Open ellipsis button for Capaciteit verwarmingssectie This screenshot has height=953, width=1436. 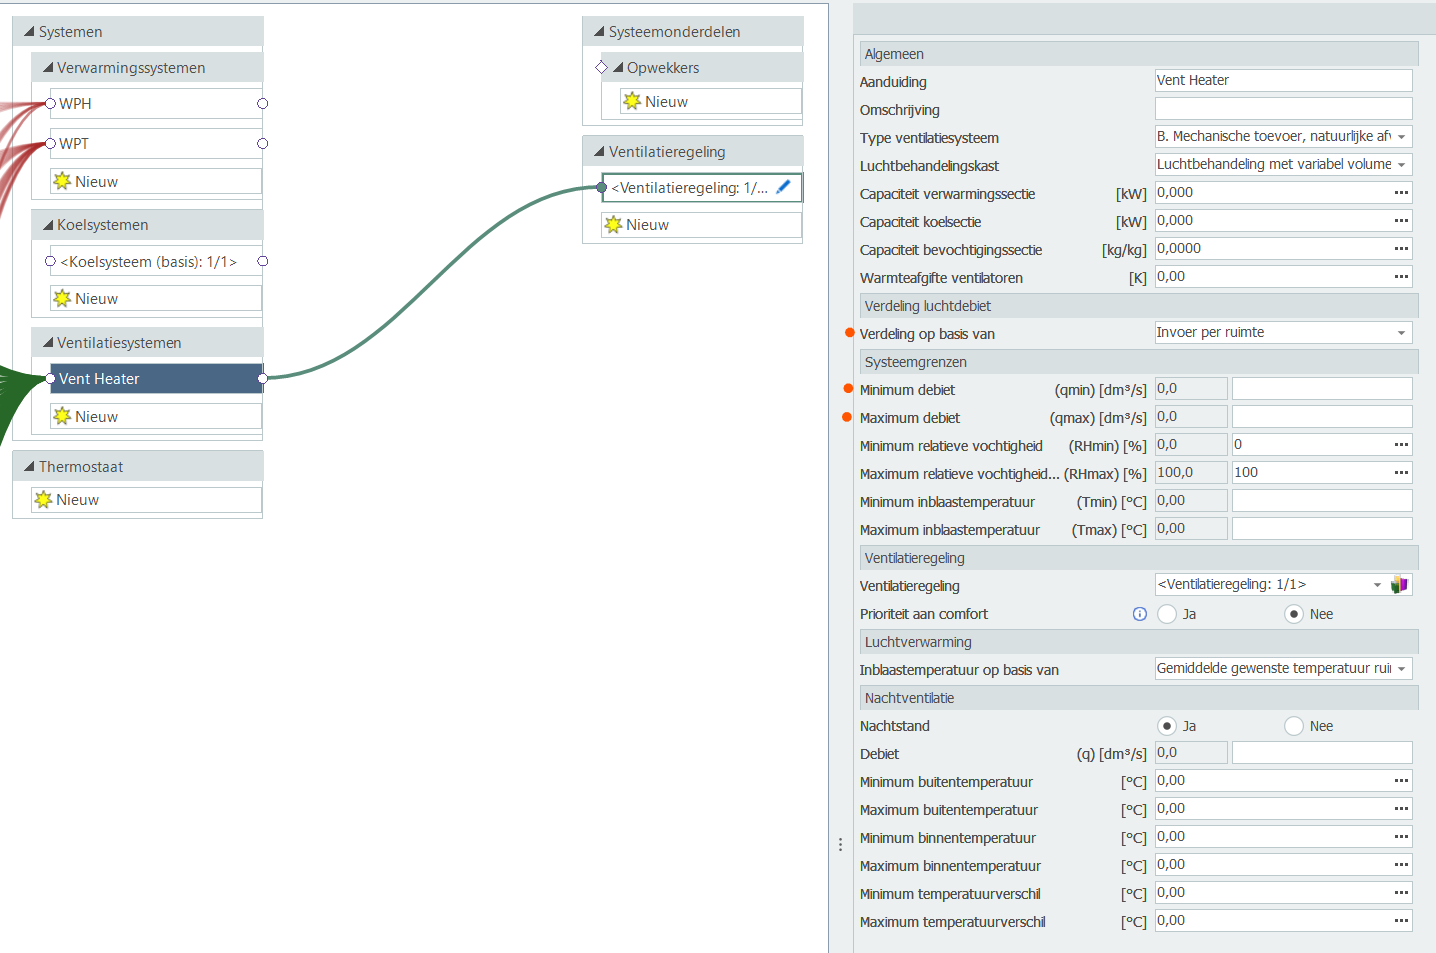click(x=1401, y=193)
